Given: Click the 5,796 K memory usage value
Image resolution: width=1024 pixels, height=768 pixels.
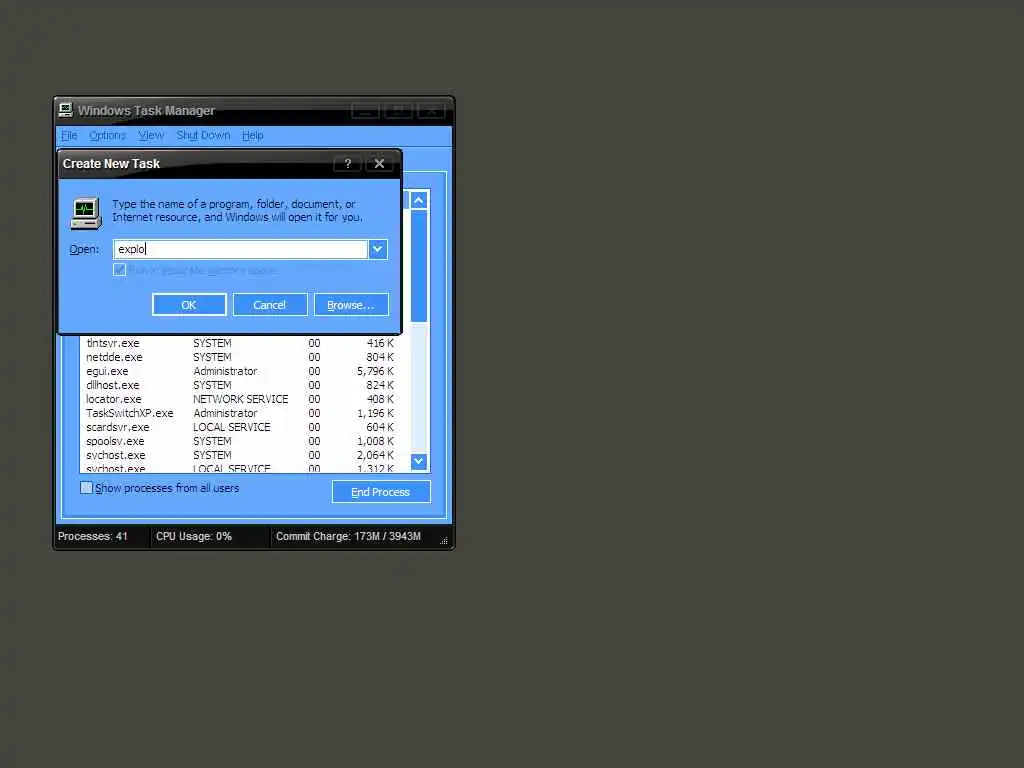Looking at the screenshot, I should tap(376, 371).
